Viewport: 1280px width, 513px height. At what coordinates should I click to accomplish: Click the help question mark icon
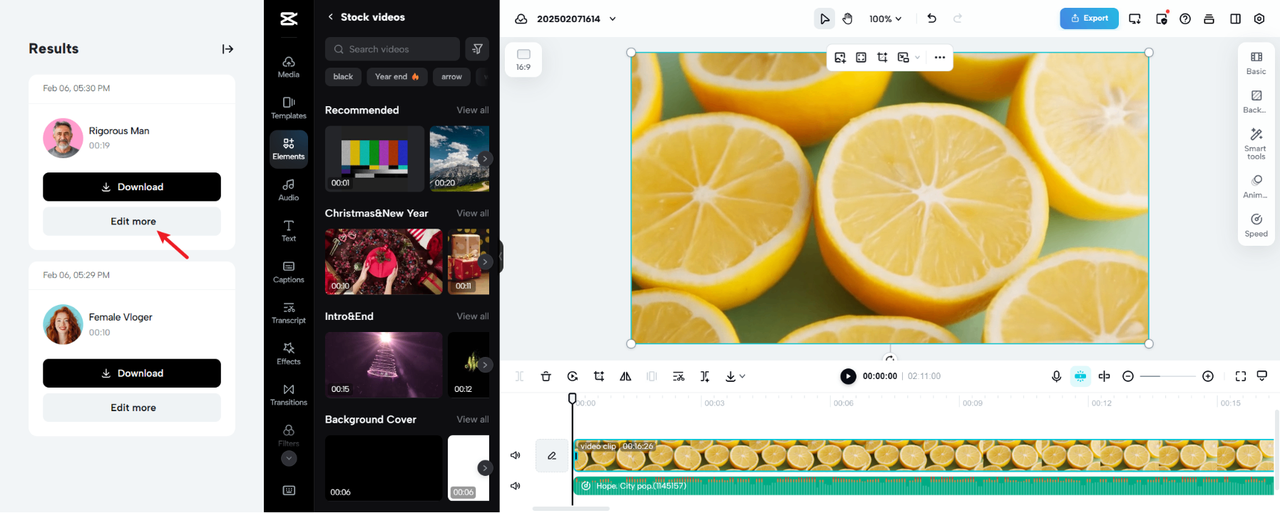1185,18
